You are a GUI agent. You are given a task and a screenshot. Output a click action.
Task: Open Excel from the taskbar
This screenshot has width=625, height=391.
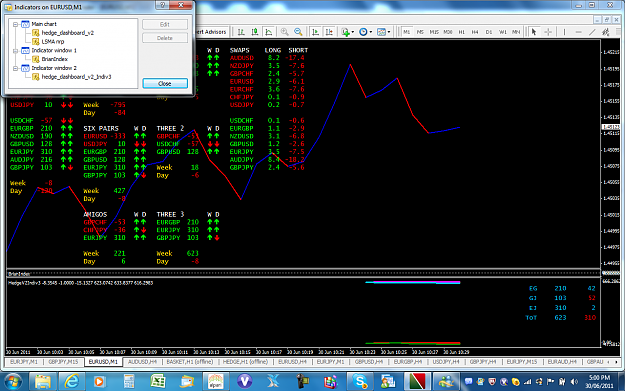pos(158,381)
